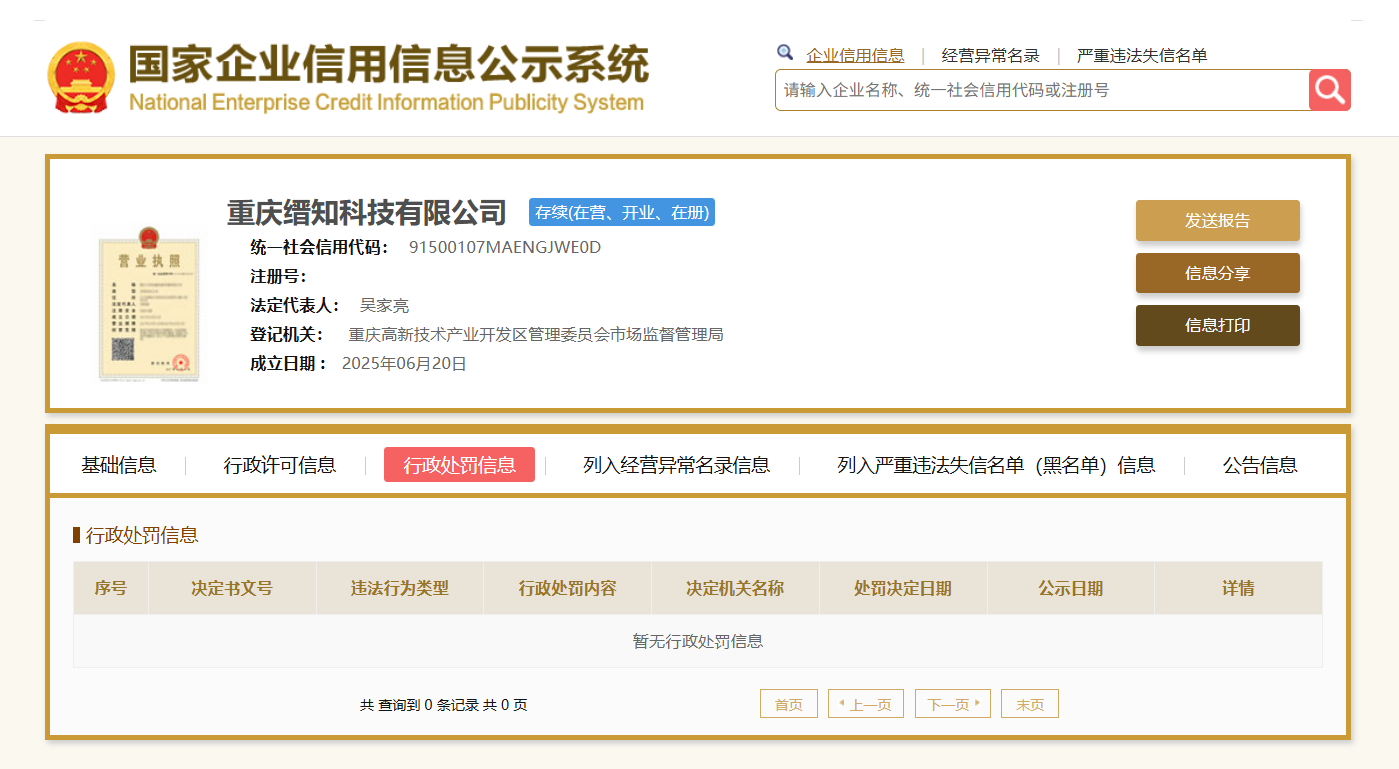
Task: Click the legal representative name 吴家亮
Action: tap(384, 305)
